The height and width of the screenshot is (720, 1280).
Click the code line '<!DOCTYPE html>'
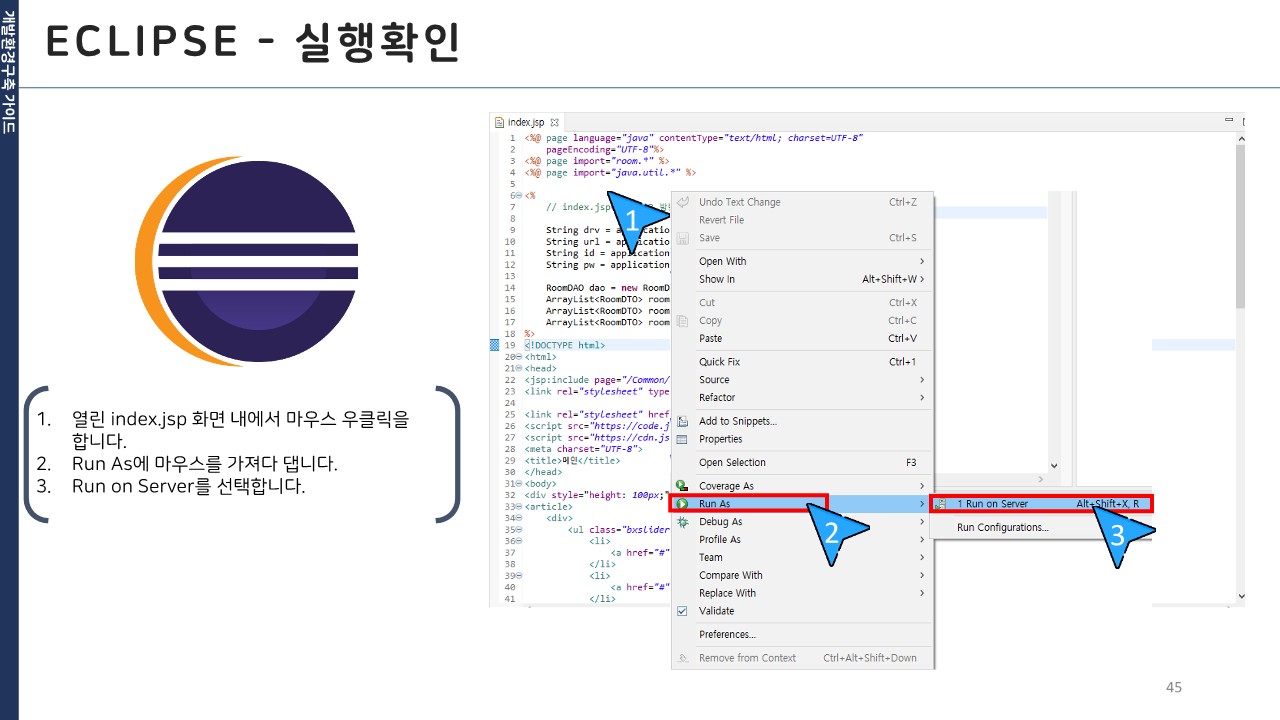pyautogui.click(x=564, y=345)
